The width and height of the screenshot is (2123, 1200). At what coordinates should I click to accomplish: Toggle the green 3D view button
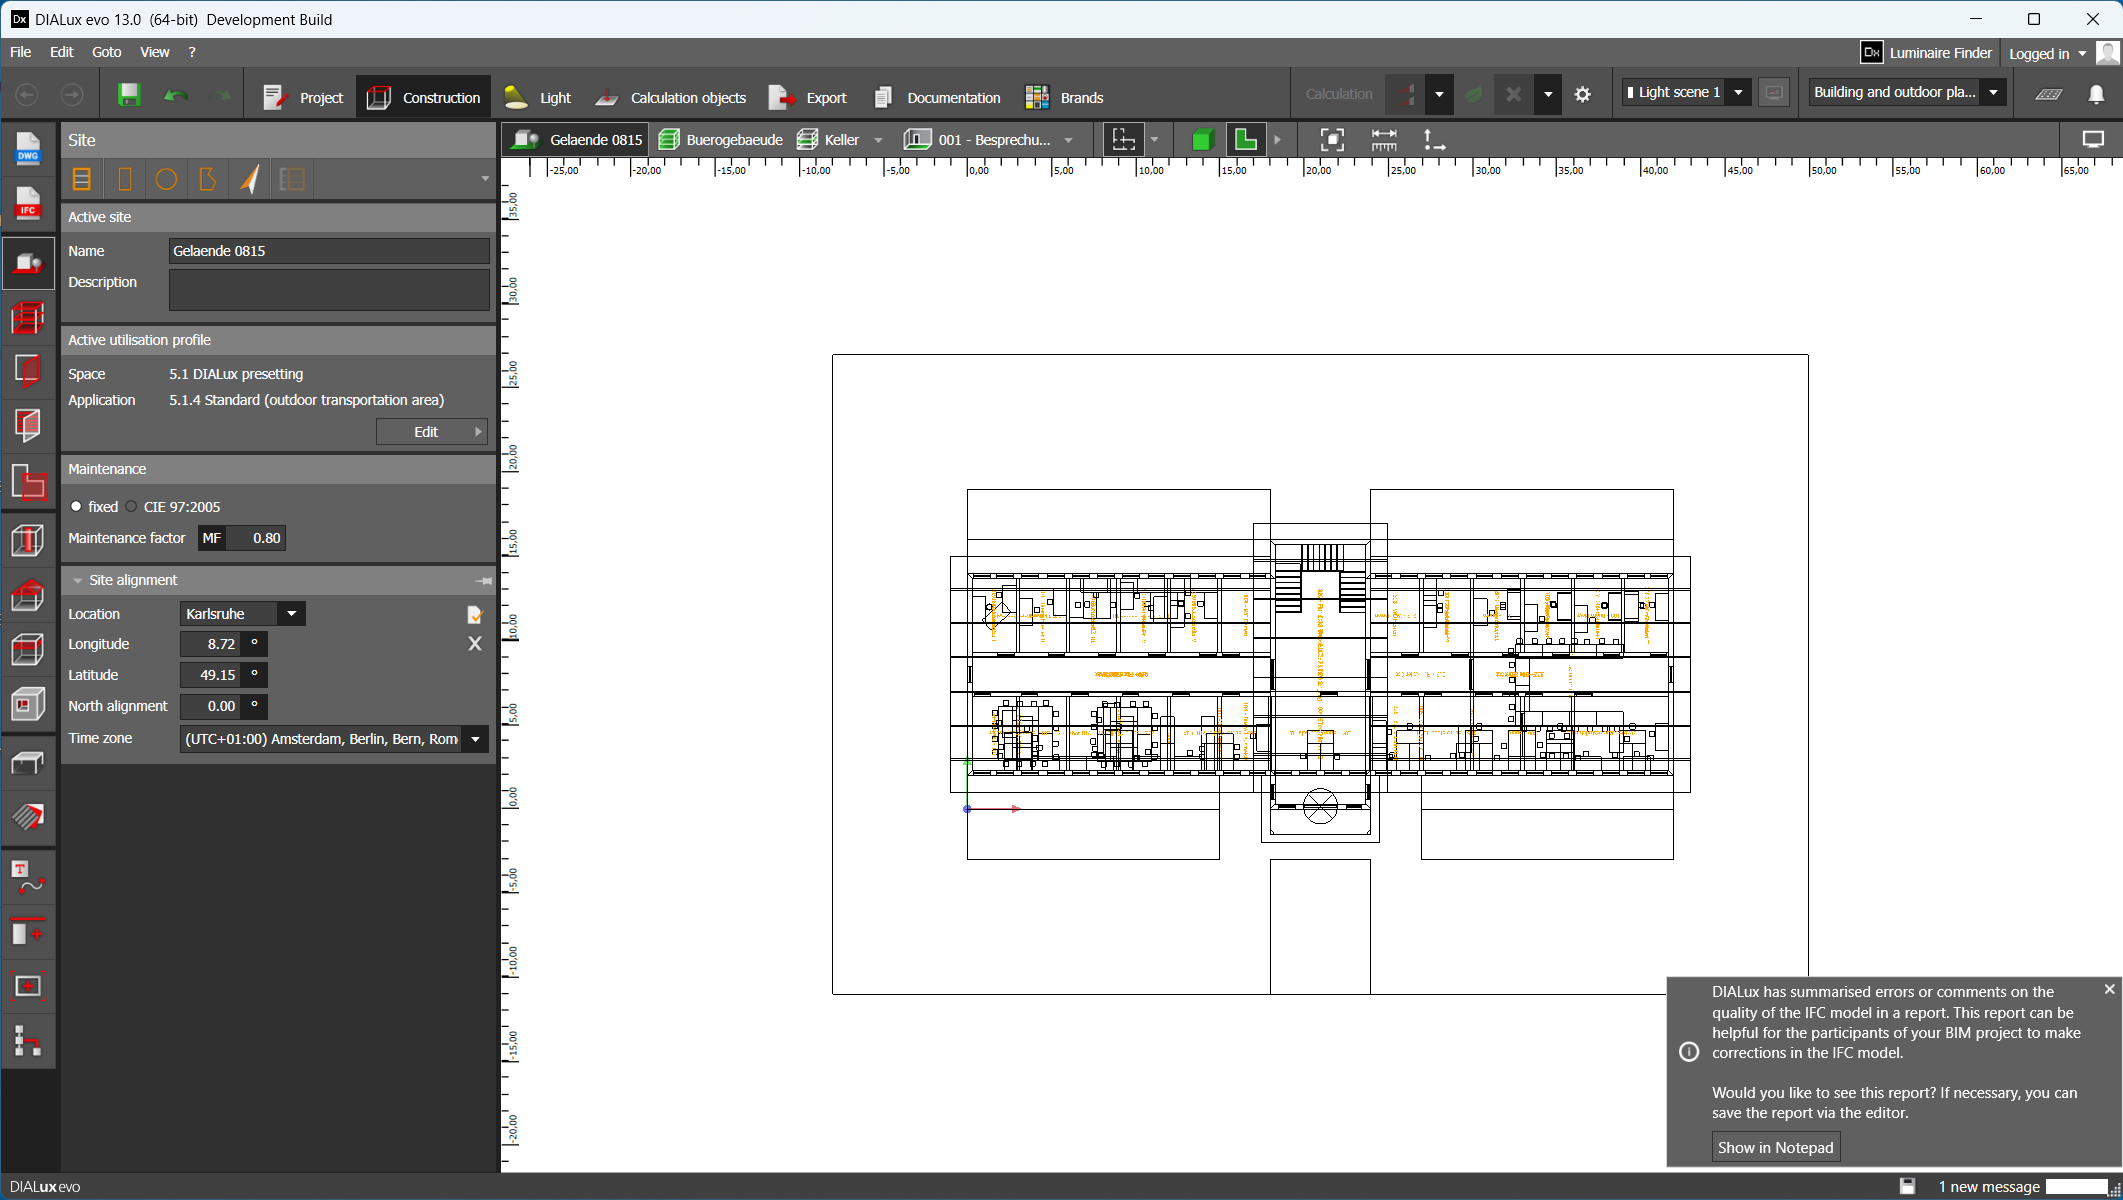click(1202, 140)
